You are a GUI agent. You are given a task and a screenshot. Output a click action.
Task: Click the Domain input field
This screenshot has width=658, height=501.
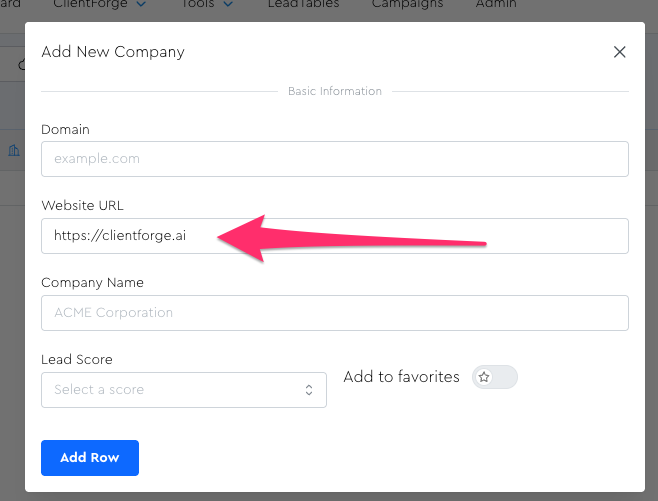tap(334, 159)
